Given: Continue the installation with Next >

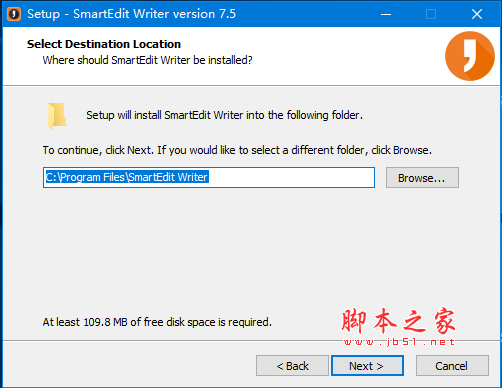Looking at the screenshot, I should (367, 366).
